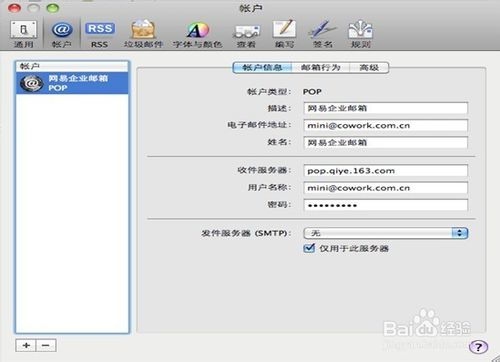Open Fonts & Colors (字体与颜色) preferences
Viewport: 500px width, 362px height.
click(x=198, y=34)
